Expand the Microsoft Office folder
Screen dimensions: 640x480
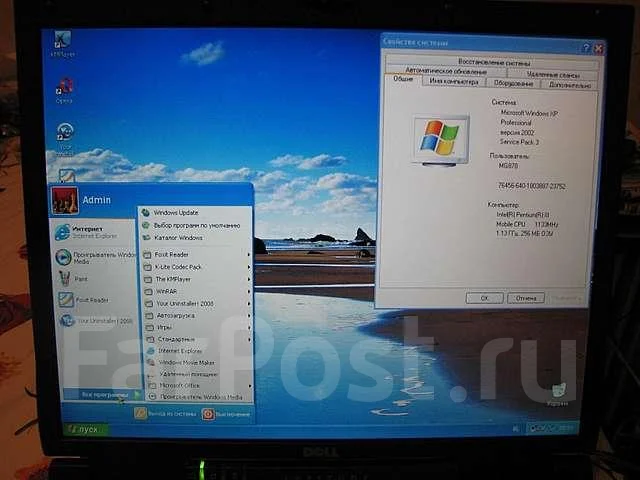pos(200,385)
